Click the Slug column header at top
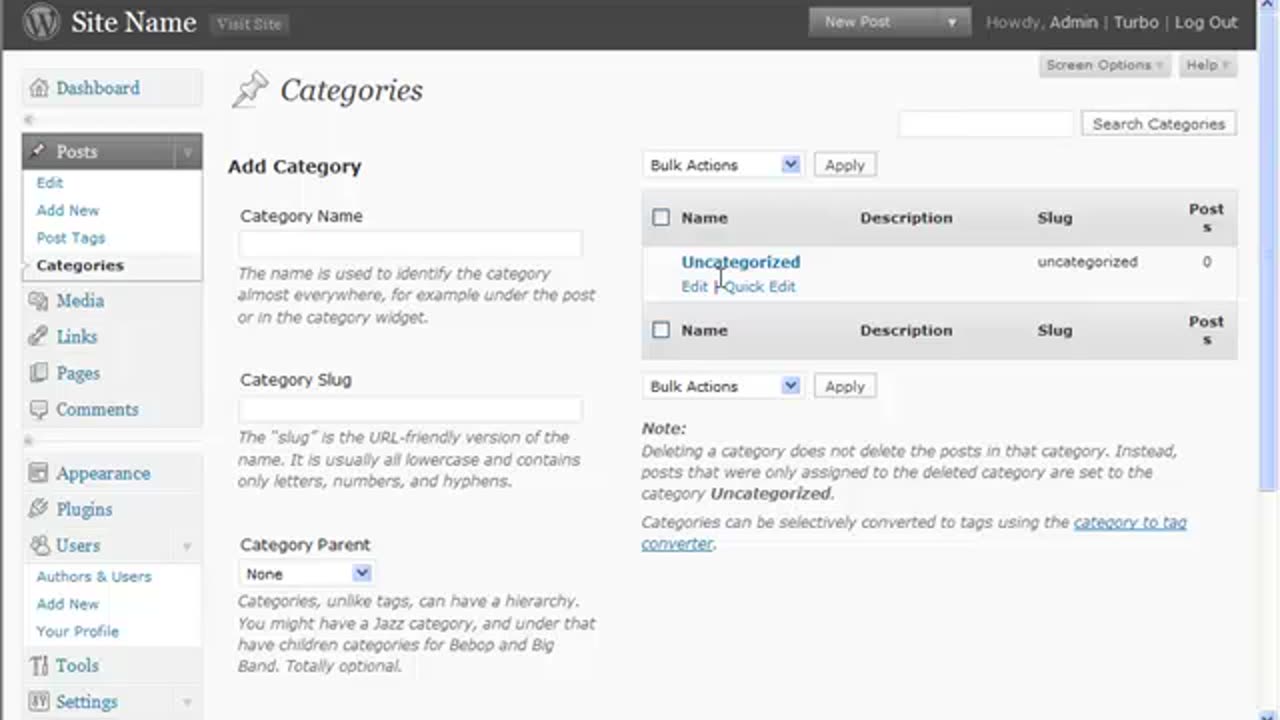This screenshot has height=720, width=1280. coord(1055,217)
